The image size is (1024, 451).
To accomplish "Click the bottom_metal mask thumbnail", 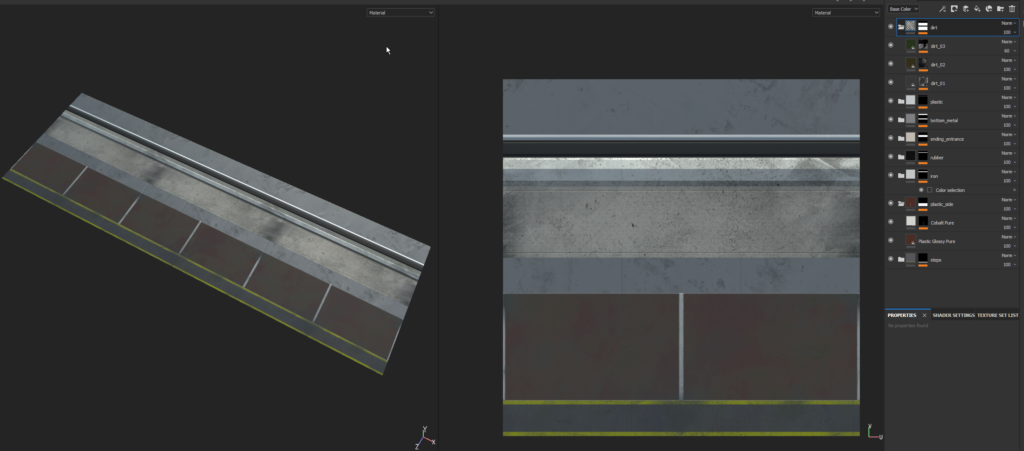I will point(923,119).
